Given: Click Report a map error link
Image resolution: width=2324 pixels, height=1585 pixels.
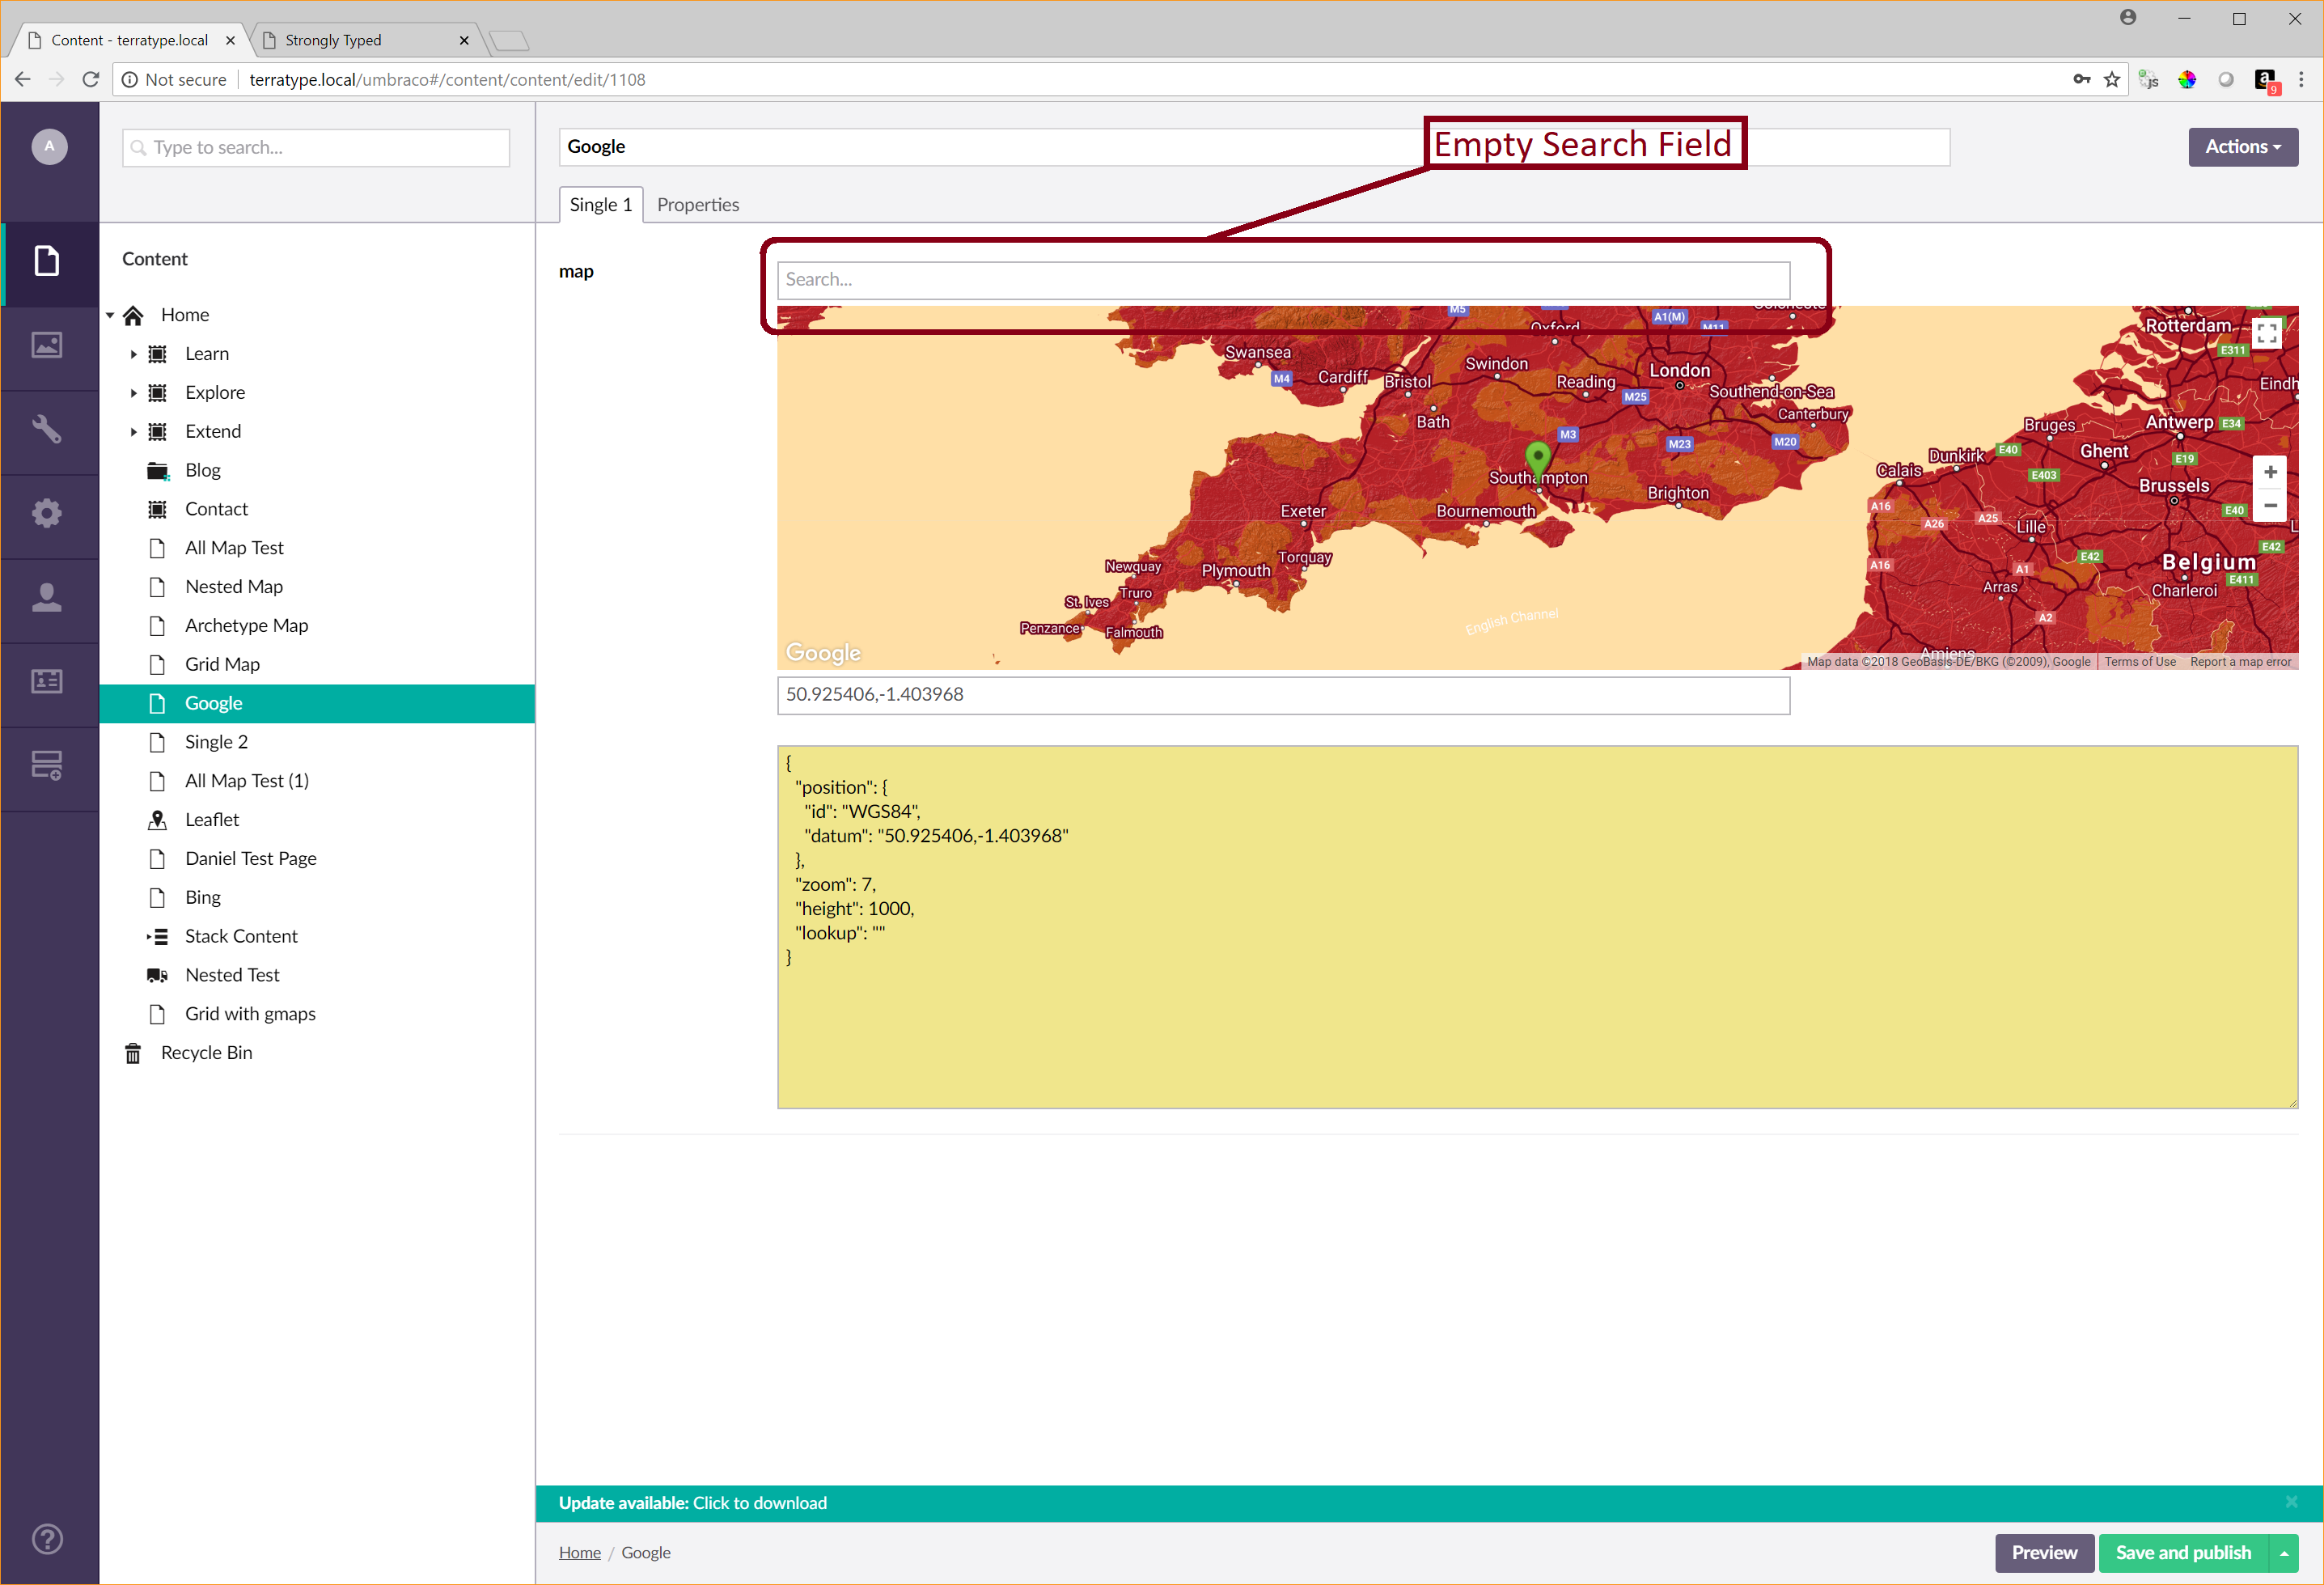Looking at the screenshot, I should point(2240,662).
